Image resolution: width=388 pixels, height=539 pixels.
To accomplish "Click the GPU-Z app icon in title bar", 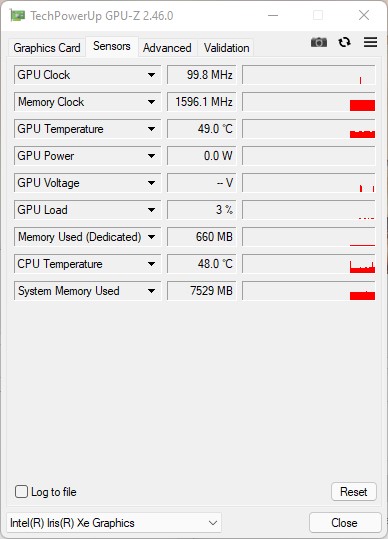I will (17, 15).
